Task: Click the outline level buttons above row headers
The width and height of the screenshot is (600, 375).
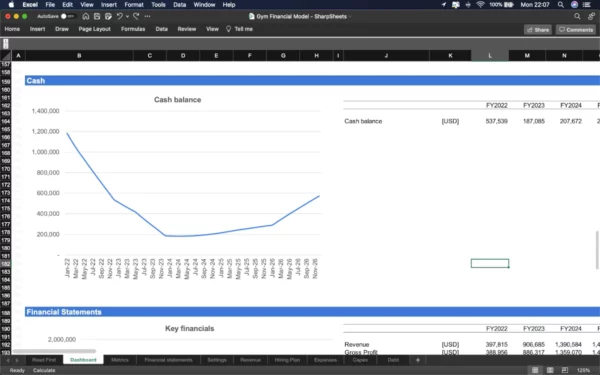Action: point(6,44)
